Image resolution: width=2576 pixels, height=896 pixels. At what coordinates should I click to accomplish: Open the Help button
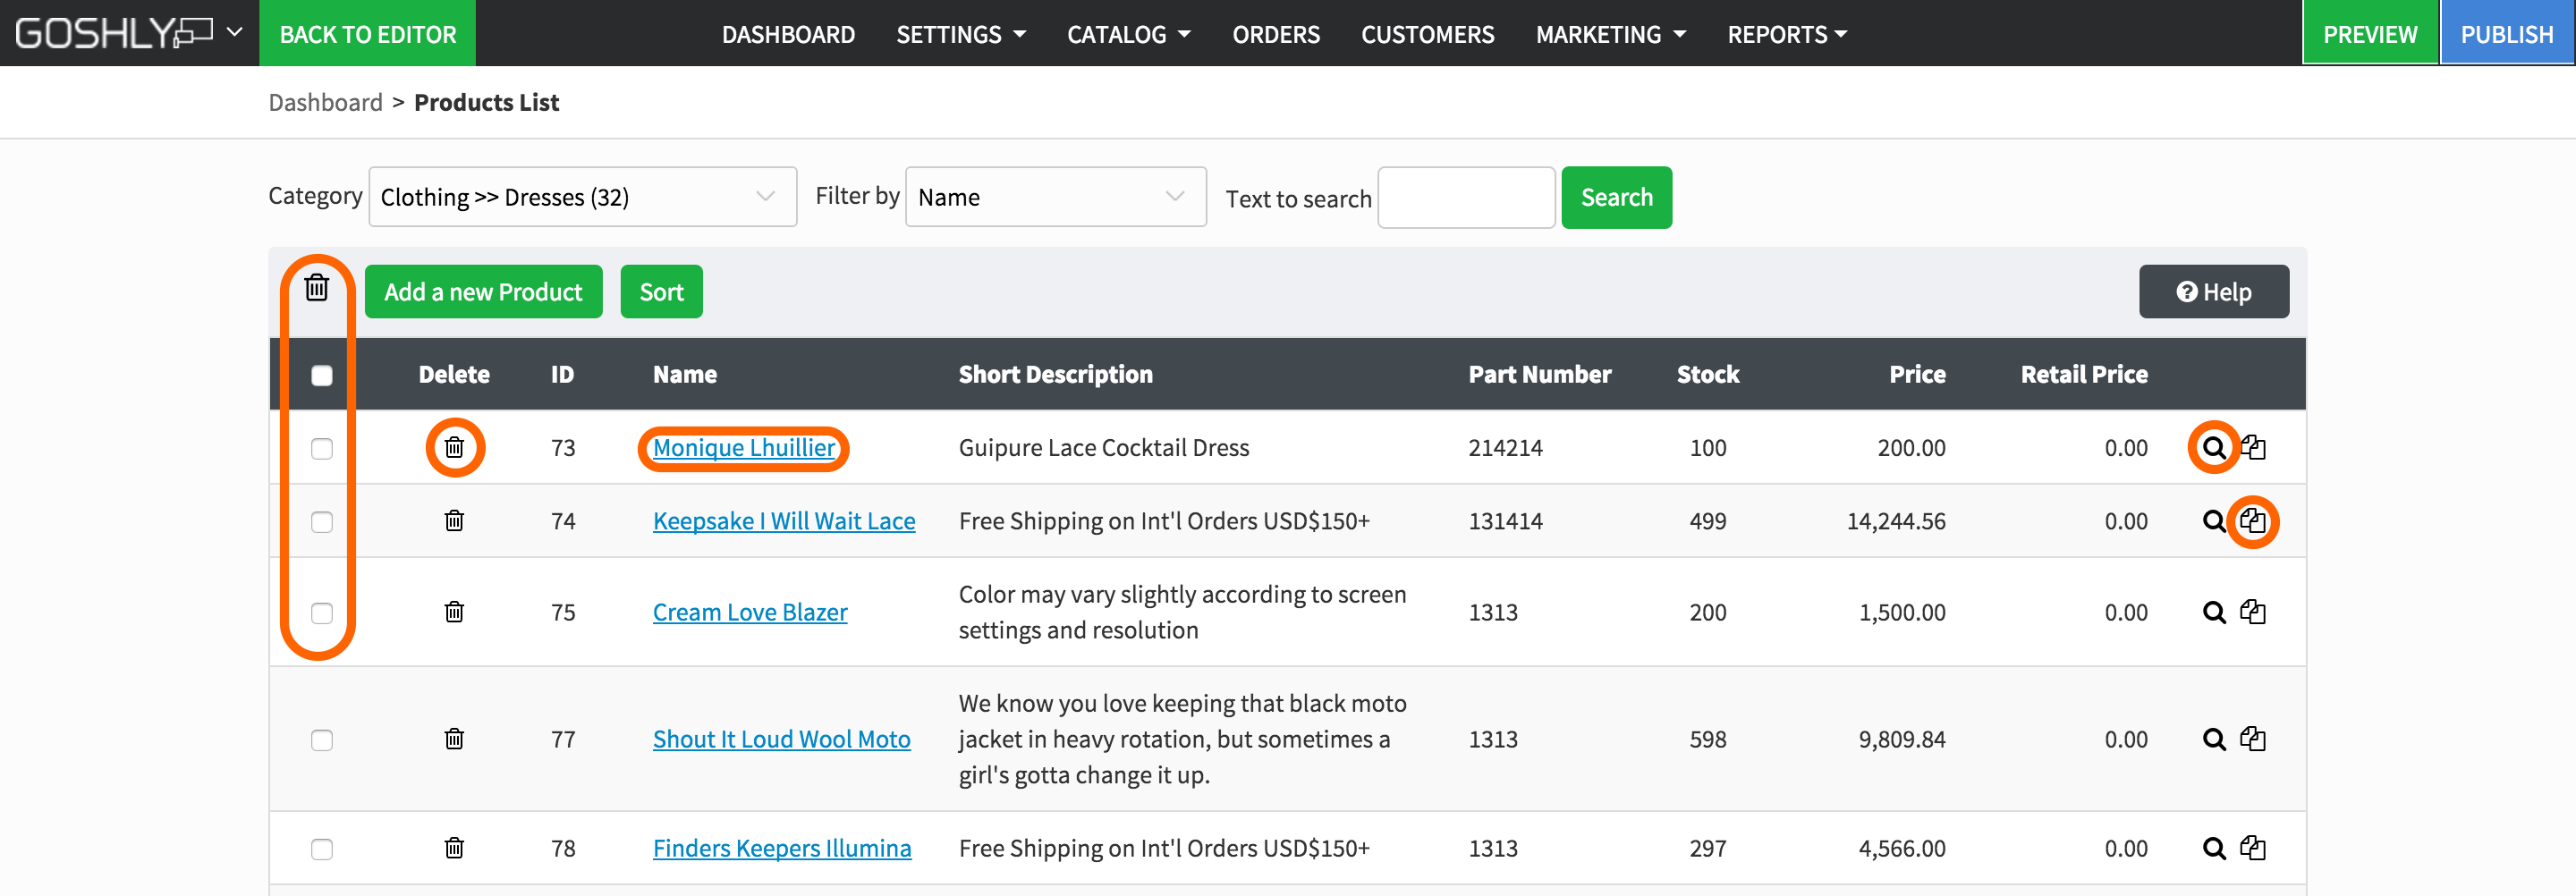coord(2213,291)
